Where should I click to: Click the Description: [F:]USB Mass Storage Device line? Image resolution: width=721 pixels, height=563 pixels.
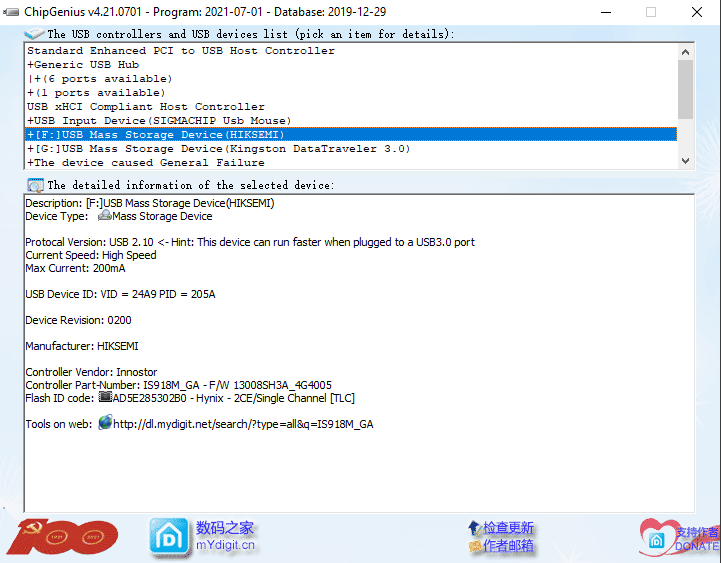click(x=150, y=203)
